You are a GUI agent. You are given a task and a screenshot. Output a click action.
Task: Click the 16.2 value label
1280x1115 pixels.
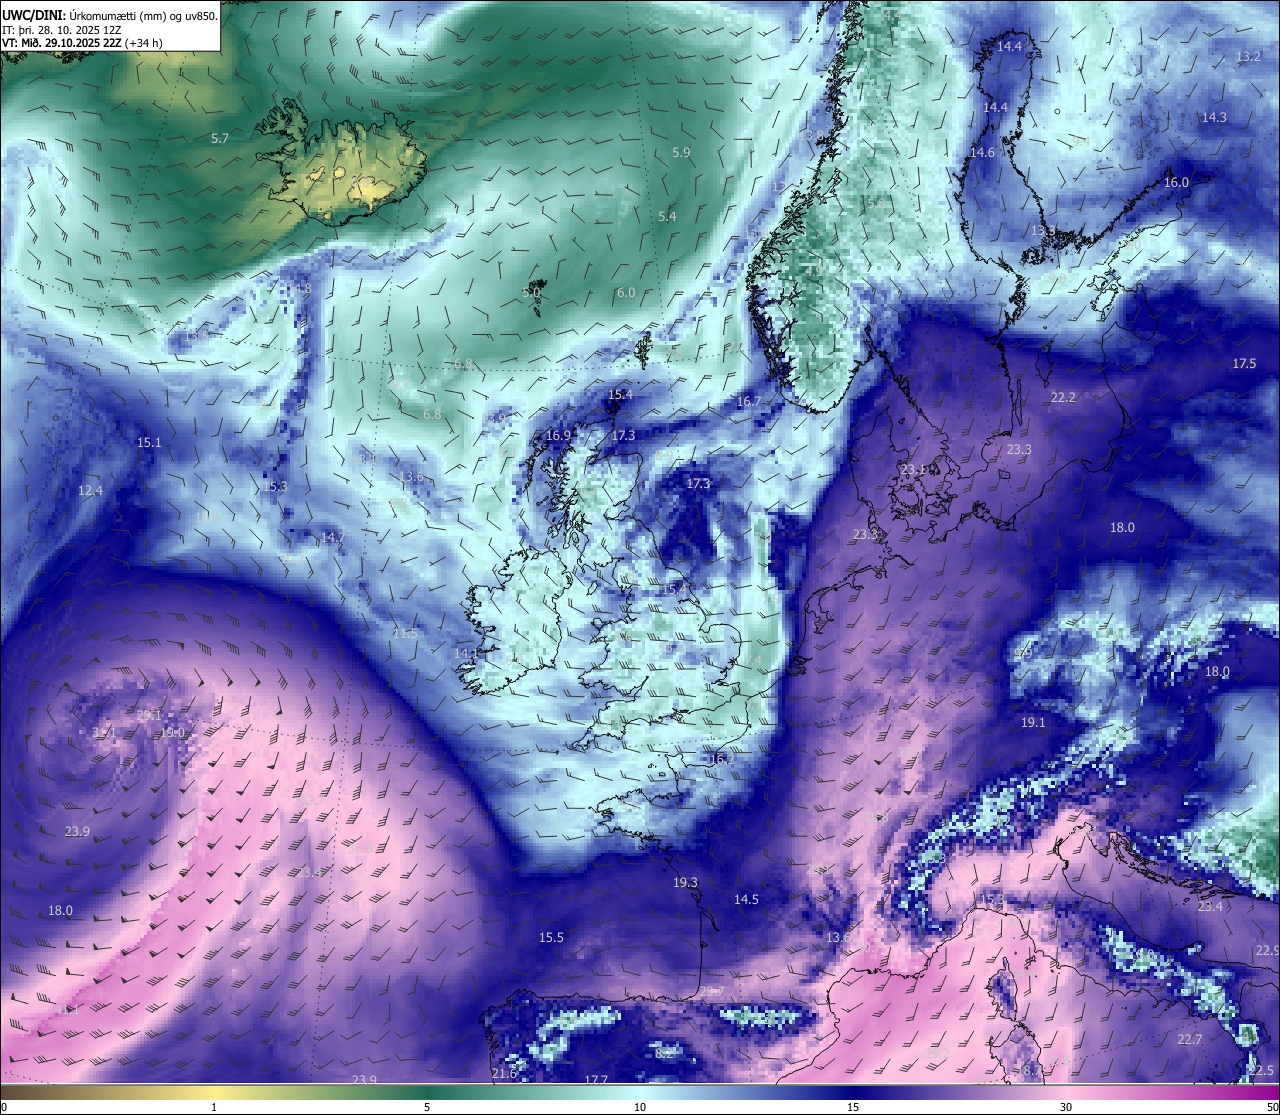pos(721,760)
